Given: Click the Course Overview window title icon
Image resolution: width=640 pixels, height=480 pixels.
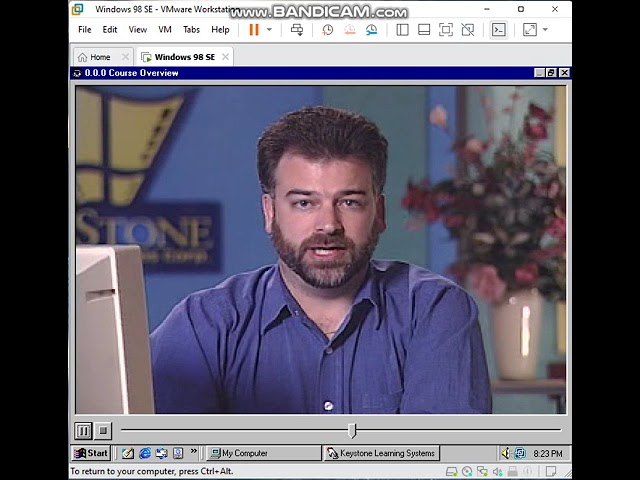Looking at the screenshot, I should tap(77, 73).
